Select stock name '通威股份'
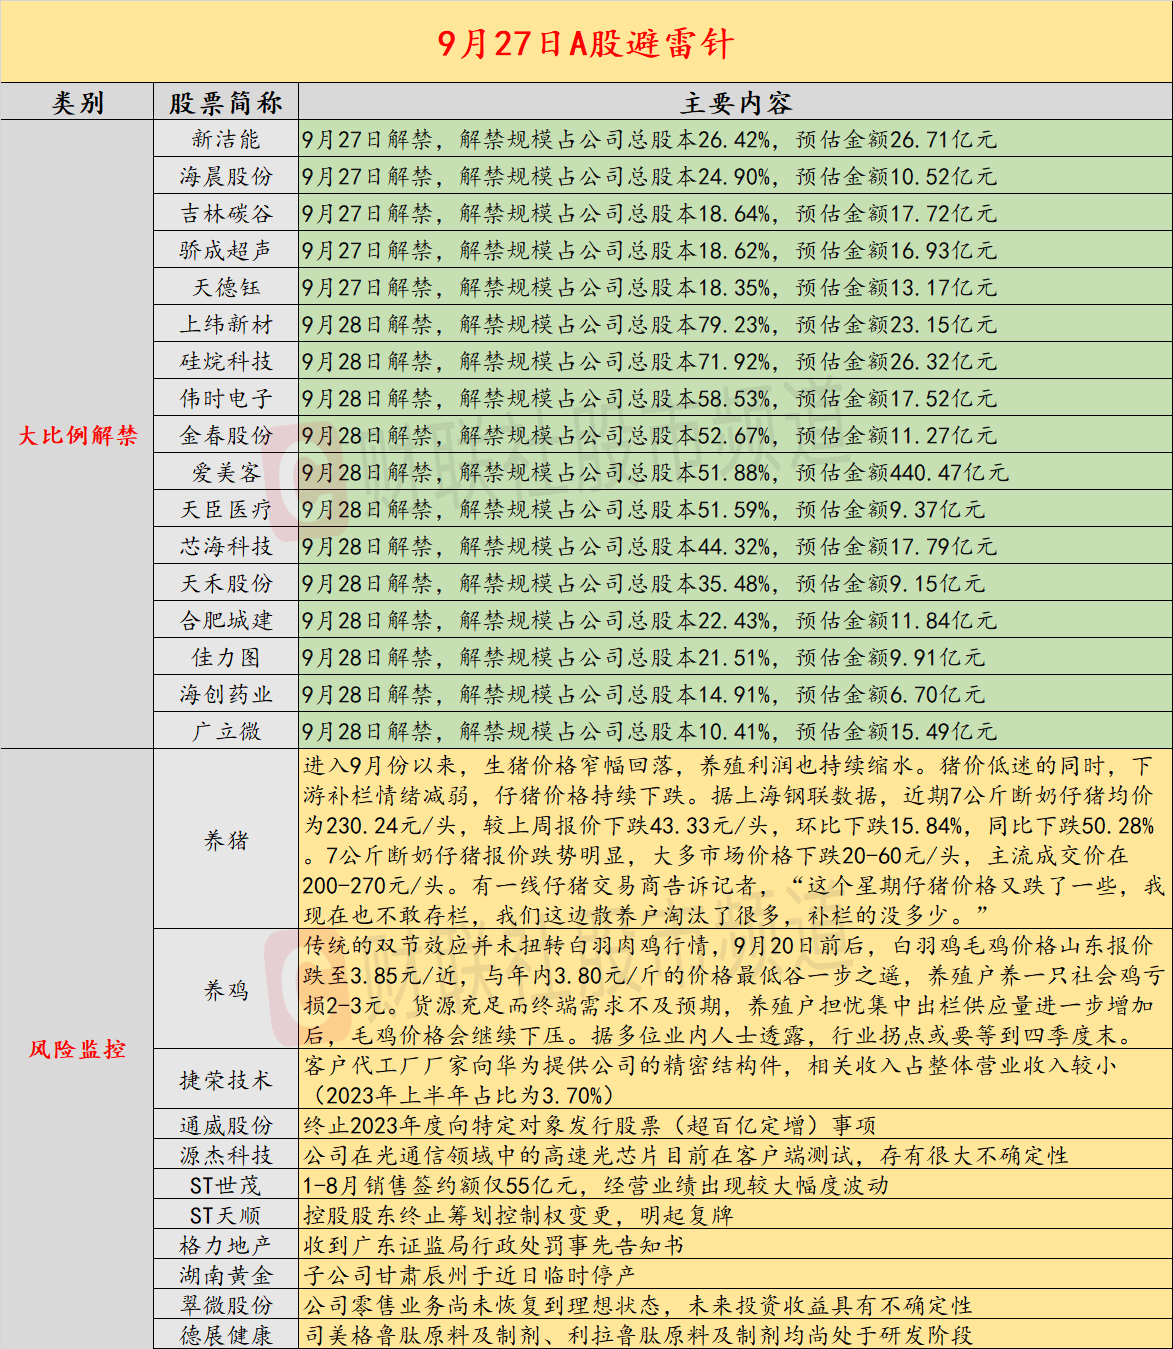 pos(226,1126)
